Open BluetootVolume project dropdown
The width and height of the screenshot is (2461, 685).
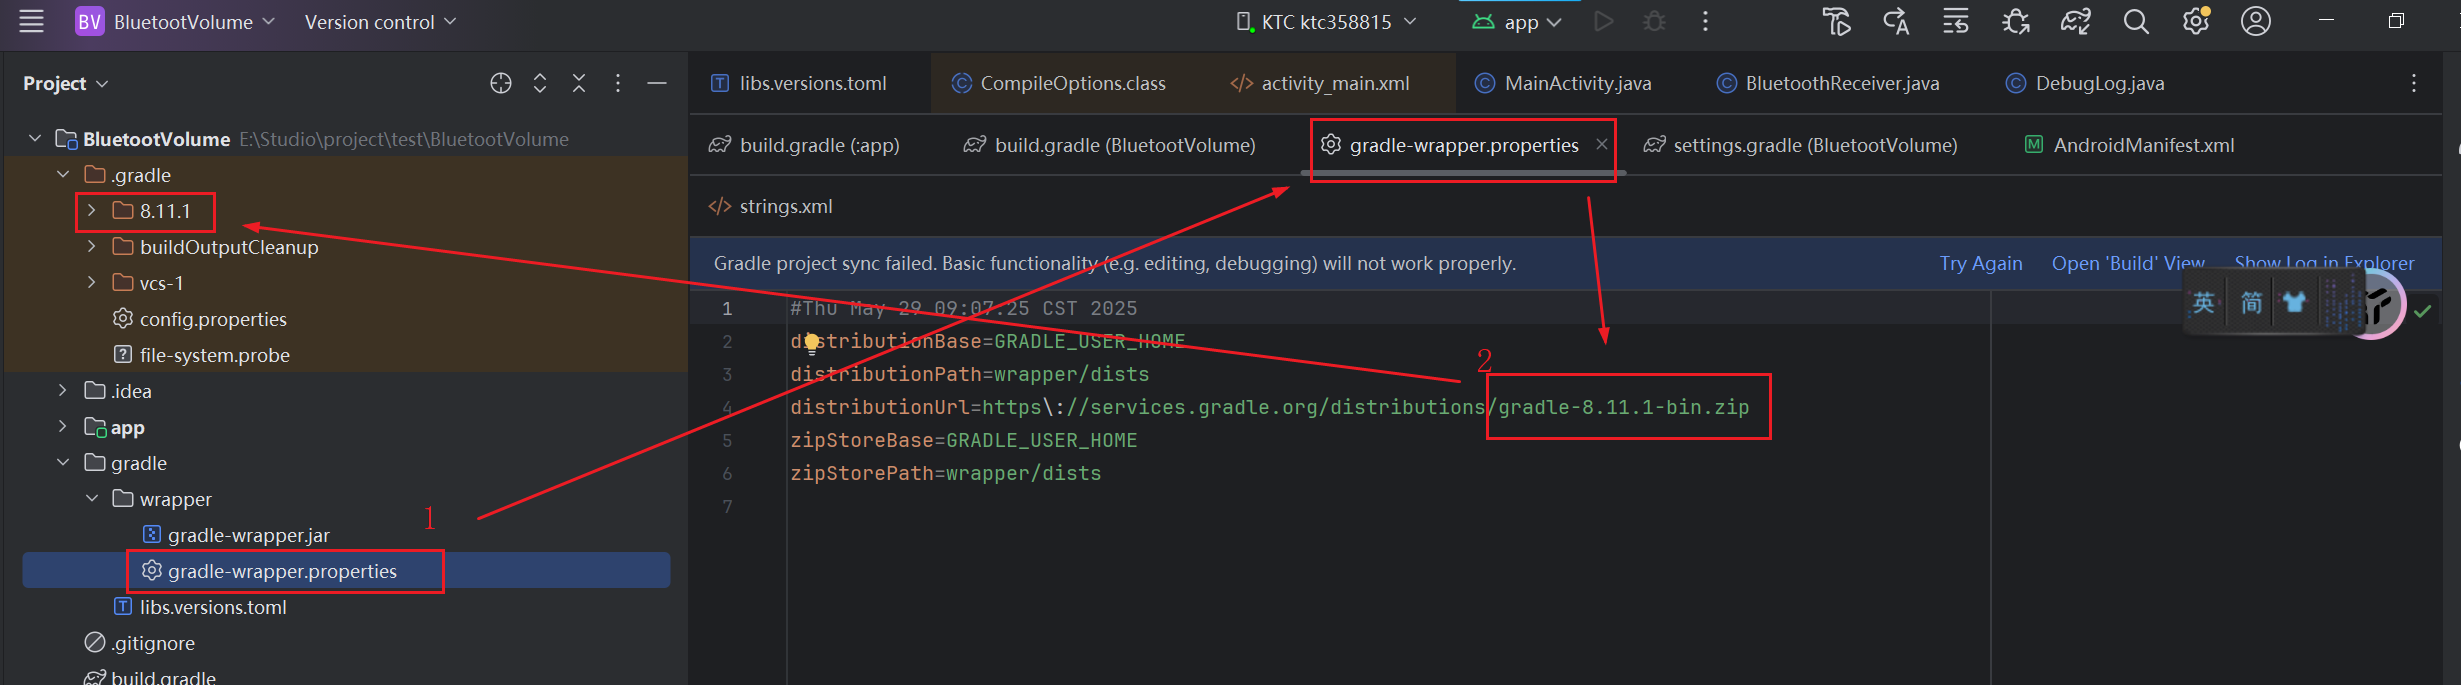pos(175,22)
